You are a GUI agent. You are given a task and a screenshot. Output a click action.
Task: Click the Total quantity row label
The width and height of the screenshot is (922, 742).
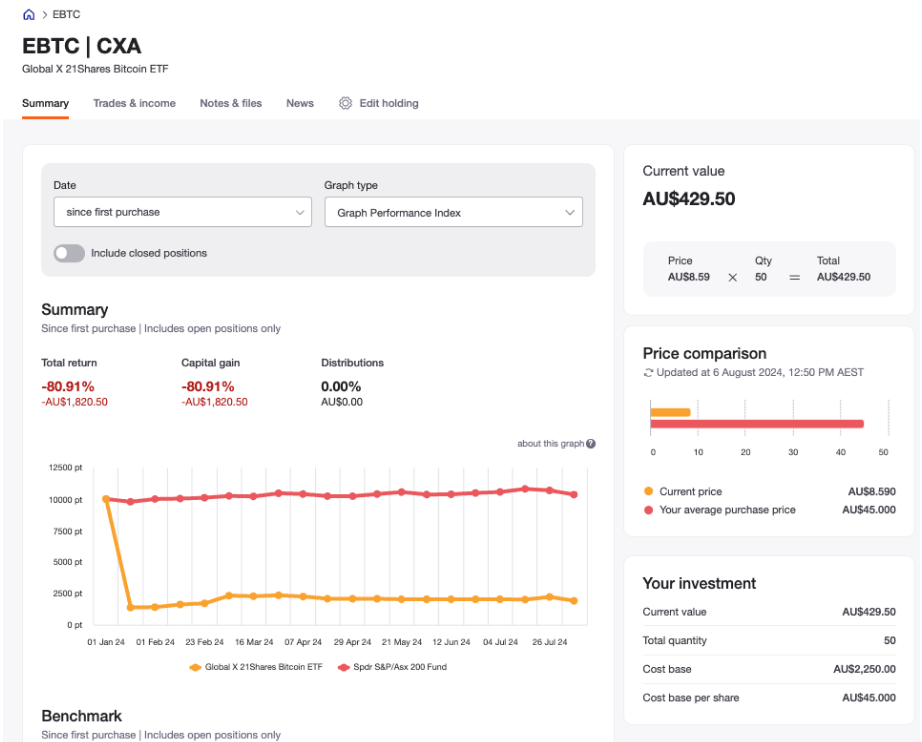point(674,640)
